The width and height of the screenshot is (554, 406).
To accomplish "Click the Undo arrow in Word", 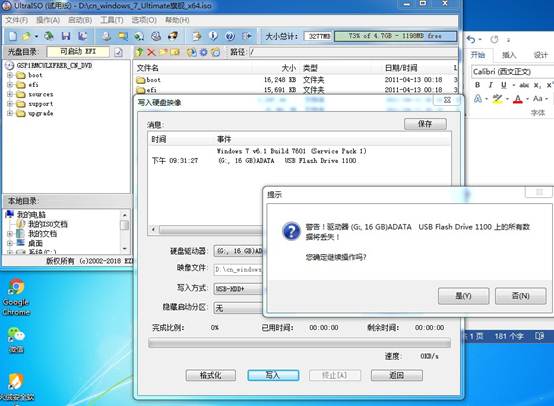I will [x=471, y=39].
